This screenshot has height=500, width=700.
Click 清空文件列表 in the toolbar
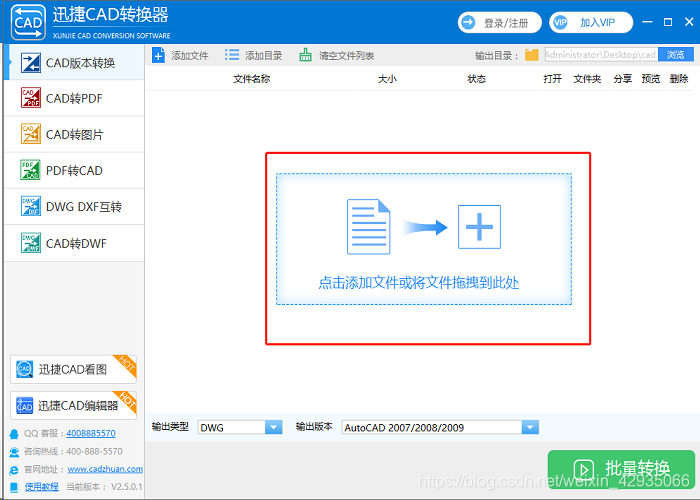(x=337, y=55)
